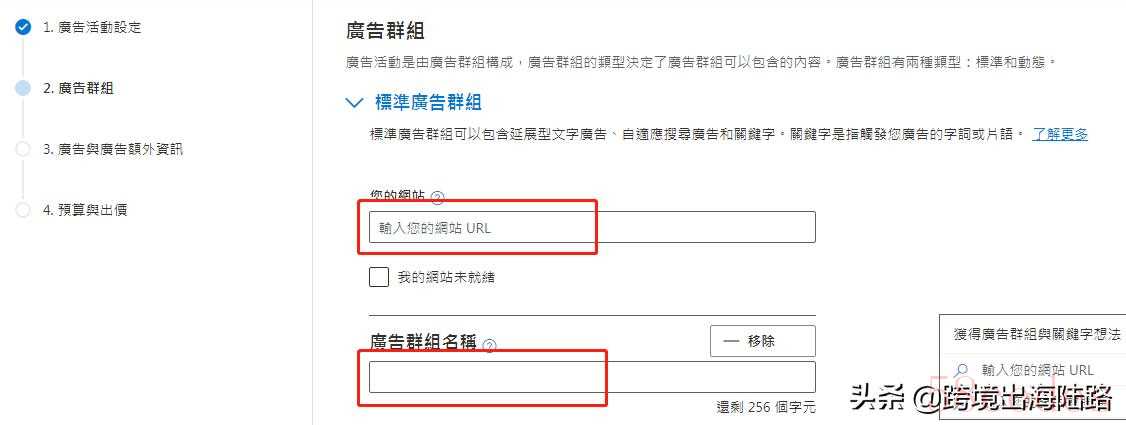Open the help icon next to 廣告群組名稱
Screen dimensions: 1126x425
pos(489,345)
